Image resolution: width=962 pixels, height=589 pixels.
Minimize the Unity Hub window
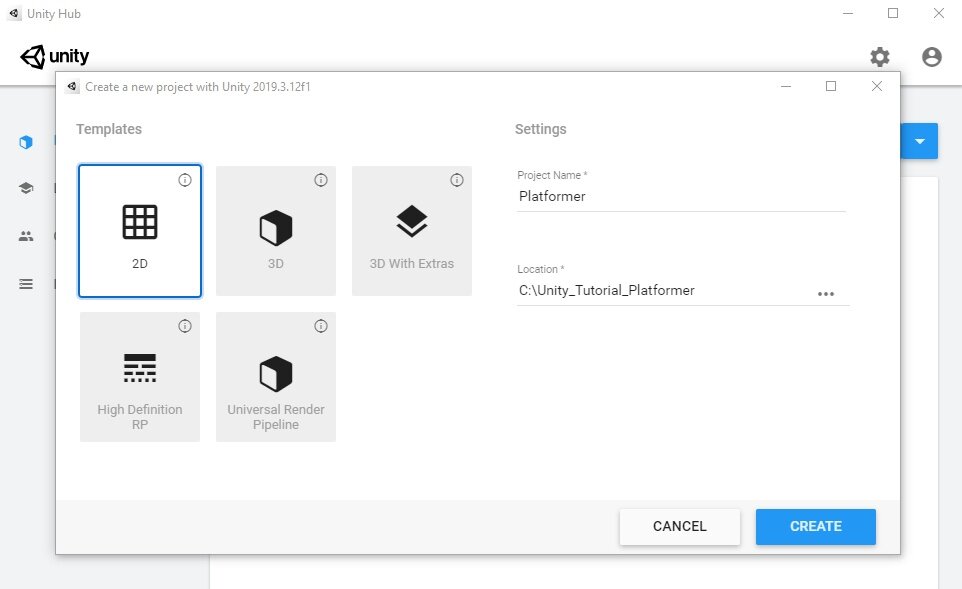tap(848, 13)
